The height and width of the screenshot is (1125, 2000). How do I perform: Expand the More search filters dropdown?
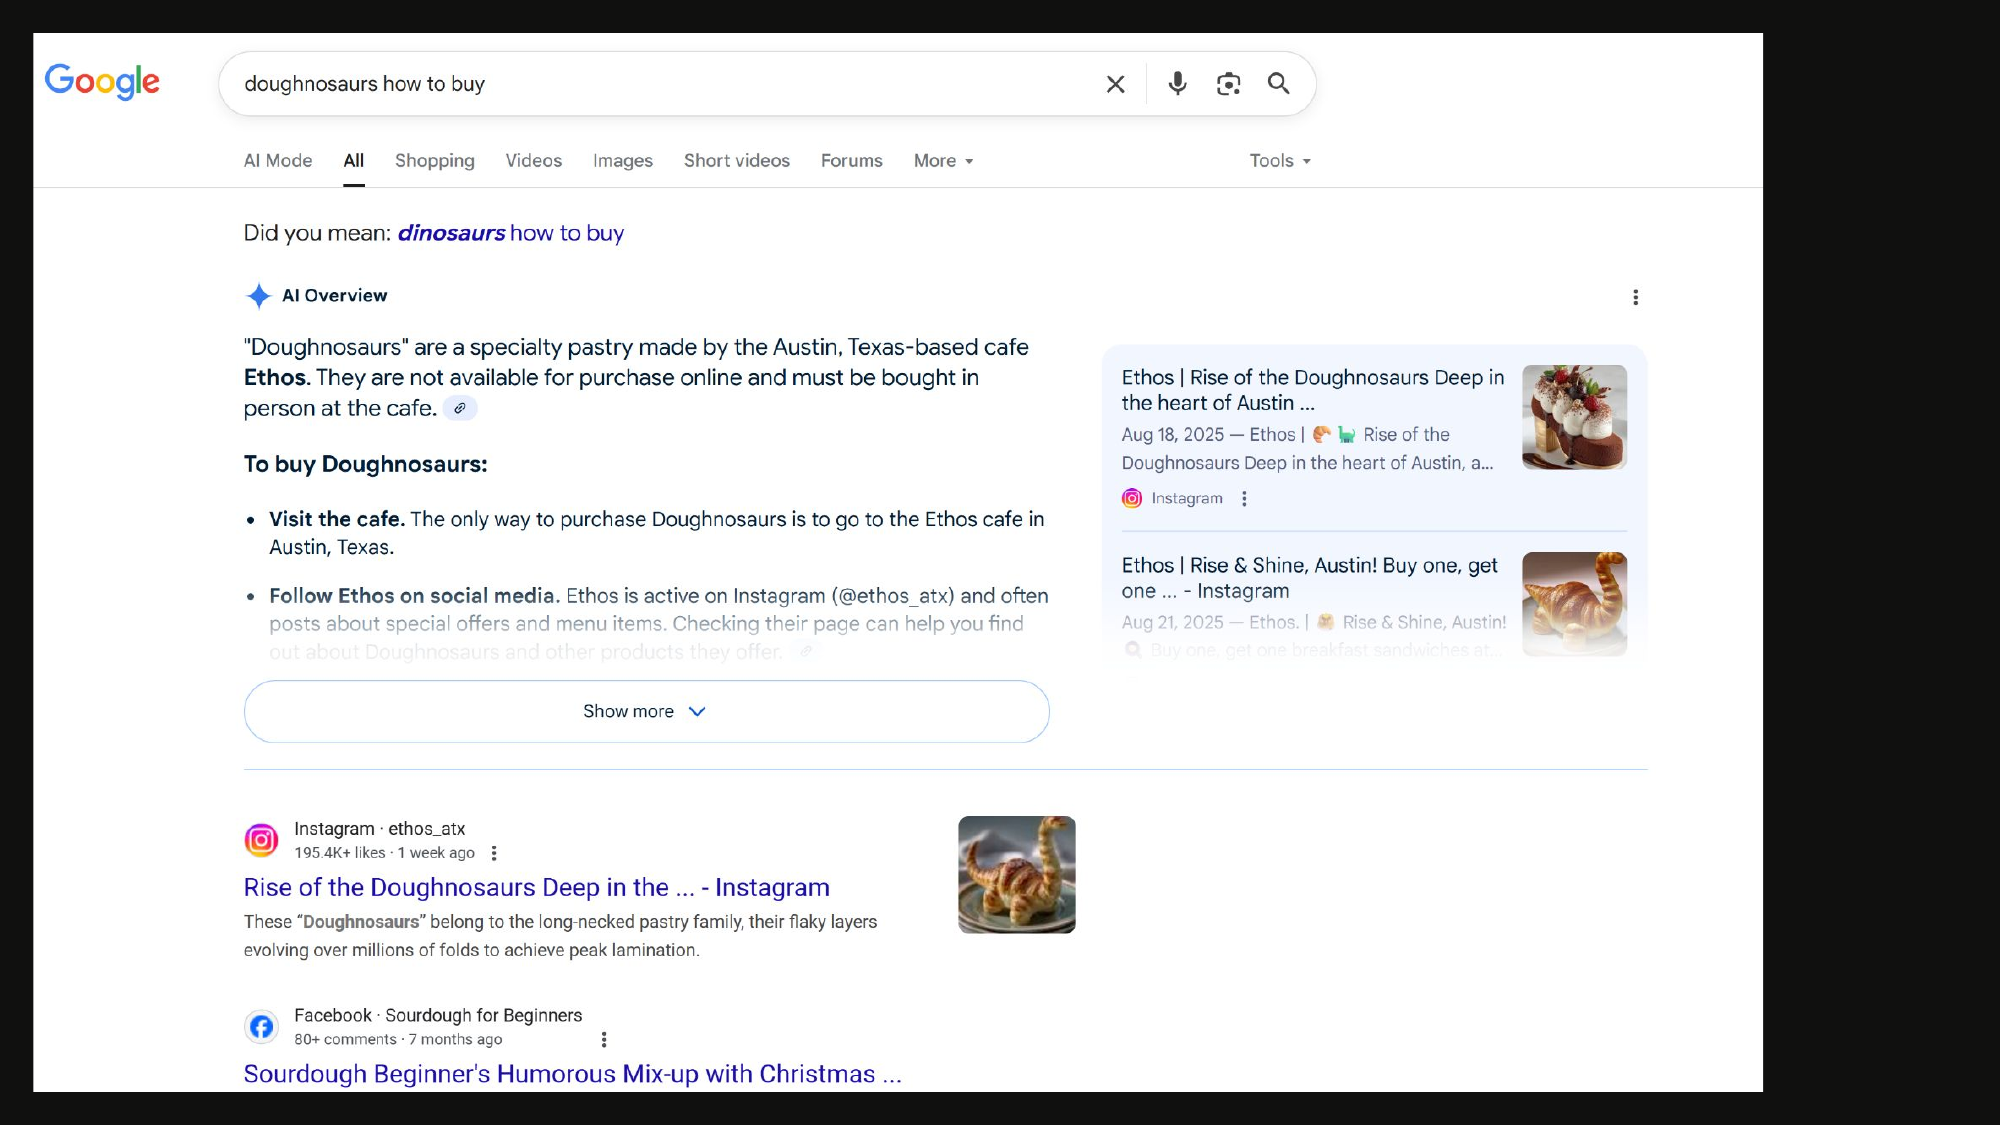(x=943, y=161)
